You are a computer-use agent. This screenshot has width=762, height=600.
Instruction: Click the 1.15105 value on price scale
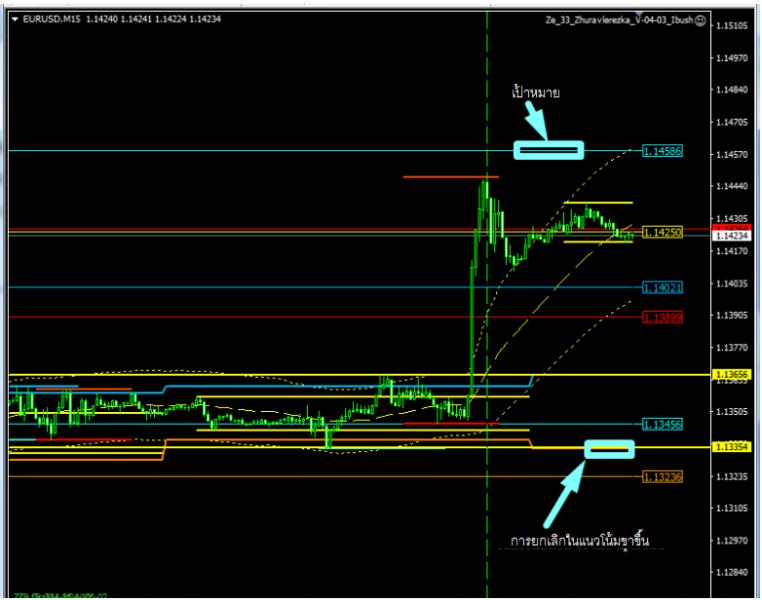732,26
